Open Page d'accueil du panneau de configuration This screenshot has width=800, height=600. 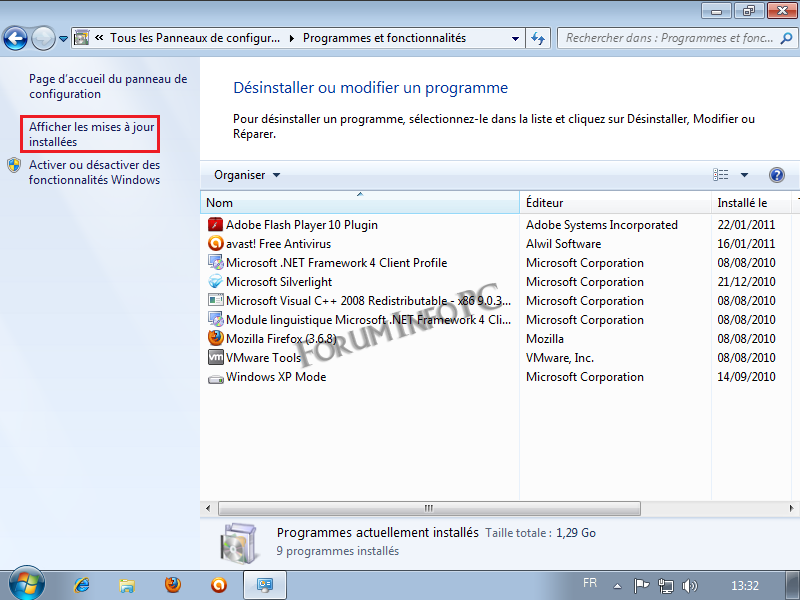[x=108, y=86]
